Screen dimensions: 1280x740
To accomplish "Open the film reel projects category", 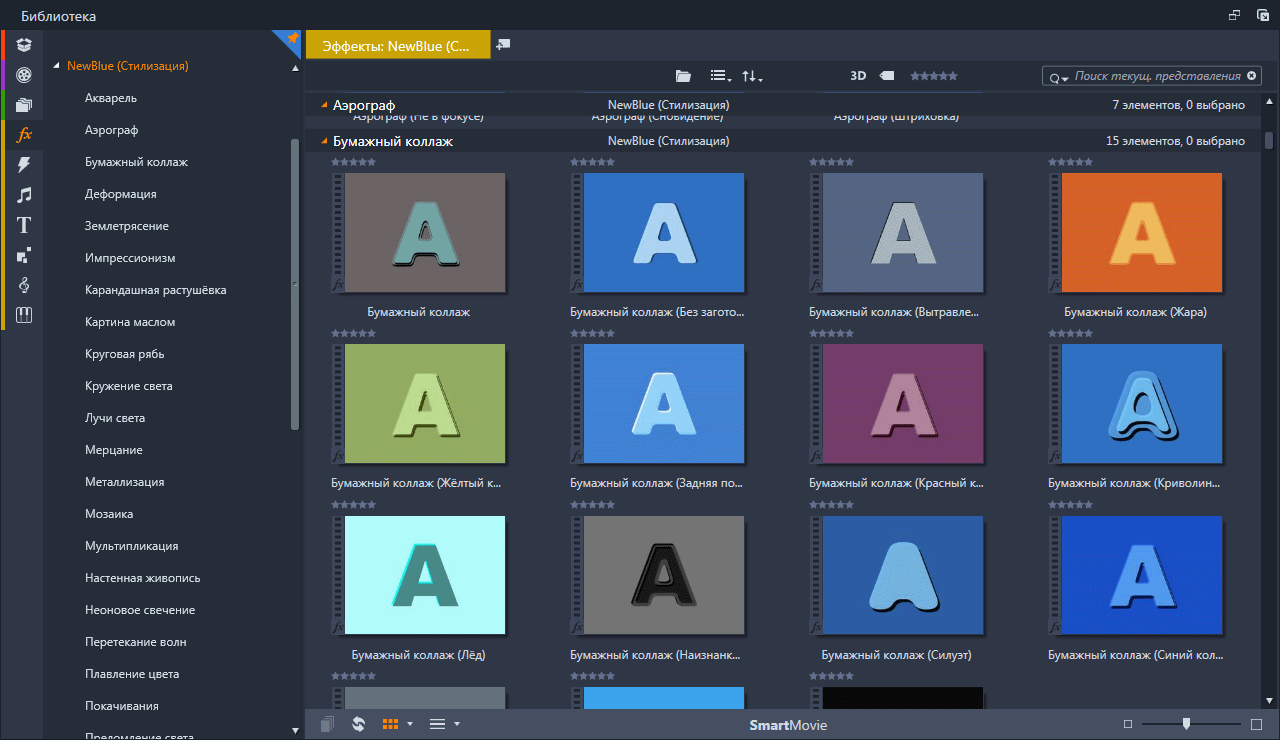I will pyautogui.click(x=25, y=74).
